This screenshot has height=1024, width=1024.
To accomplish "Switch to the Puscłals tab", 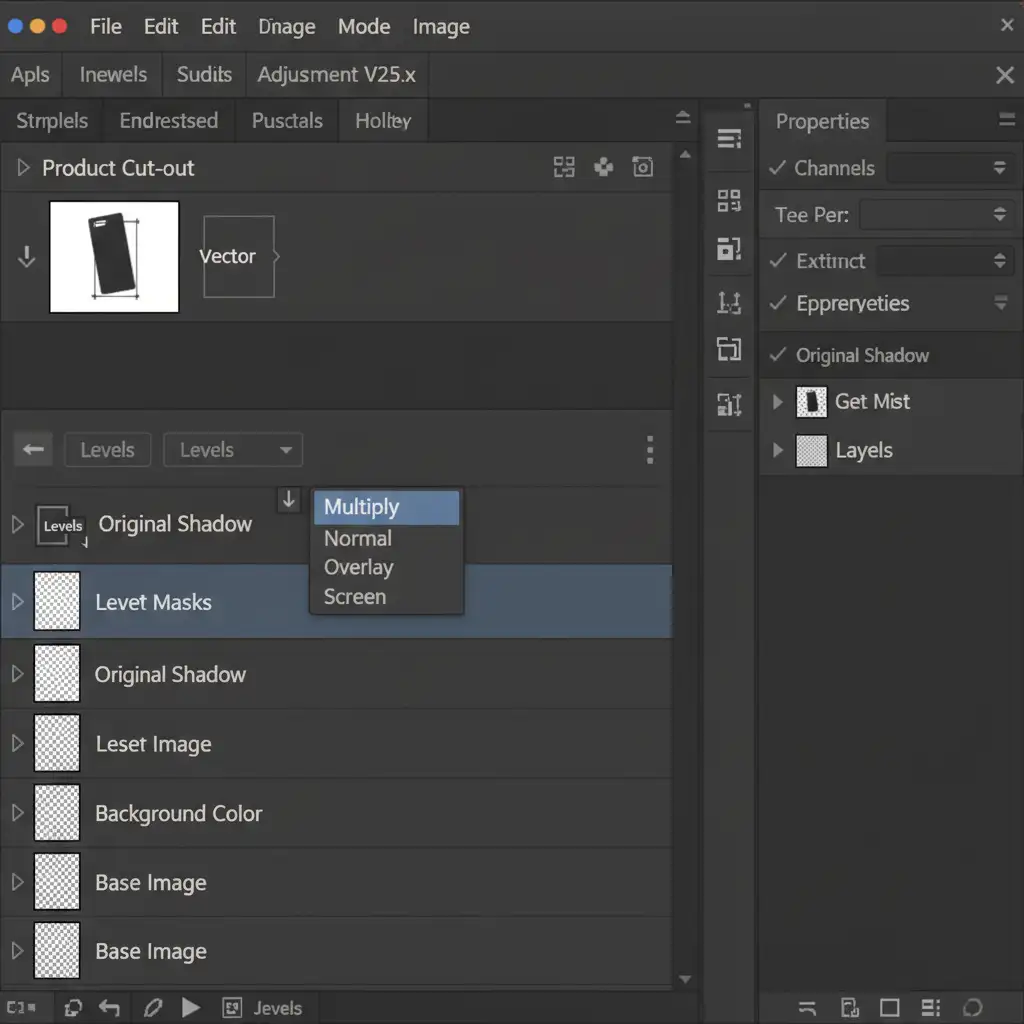I will [287, 121].
